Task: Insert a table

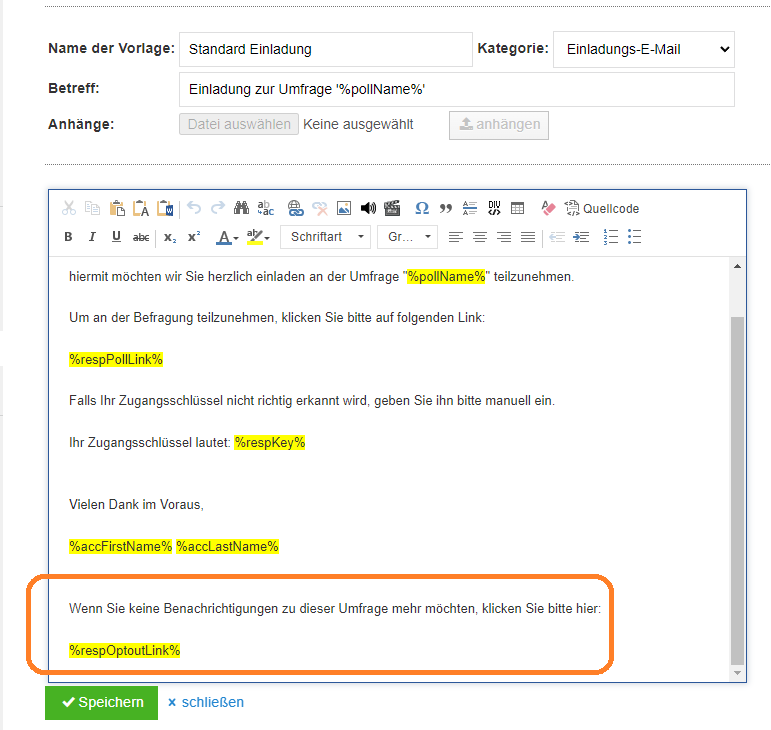Action: pos(517,208)
